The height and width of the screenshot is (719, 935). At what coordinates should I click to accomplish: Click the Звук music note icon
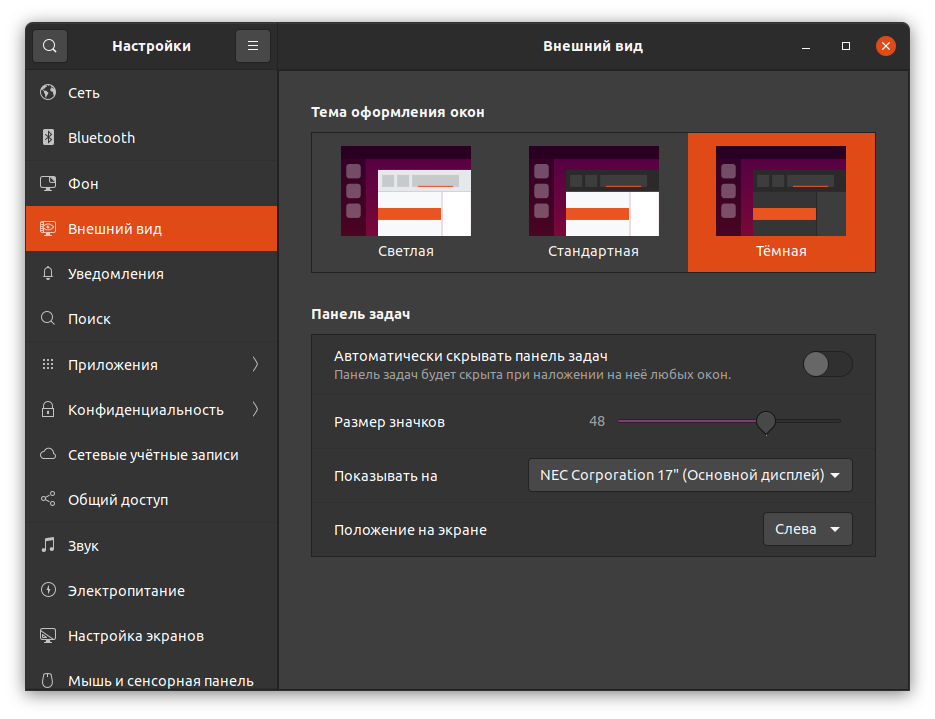tap(47, 546)
